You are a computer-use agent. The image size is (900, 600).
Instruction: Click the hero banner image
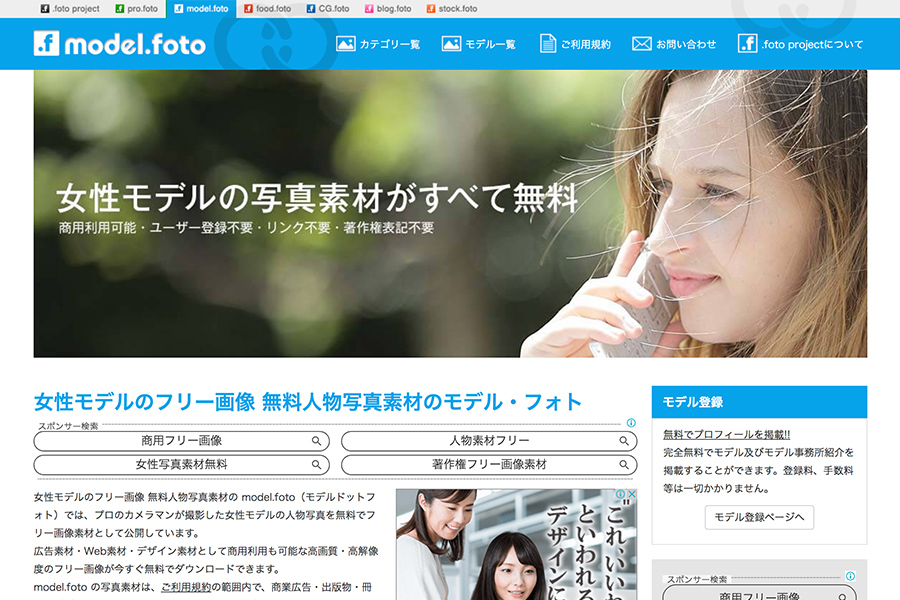click(x=450, y=214)
